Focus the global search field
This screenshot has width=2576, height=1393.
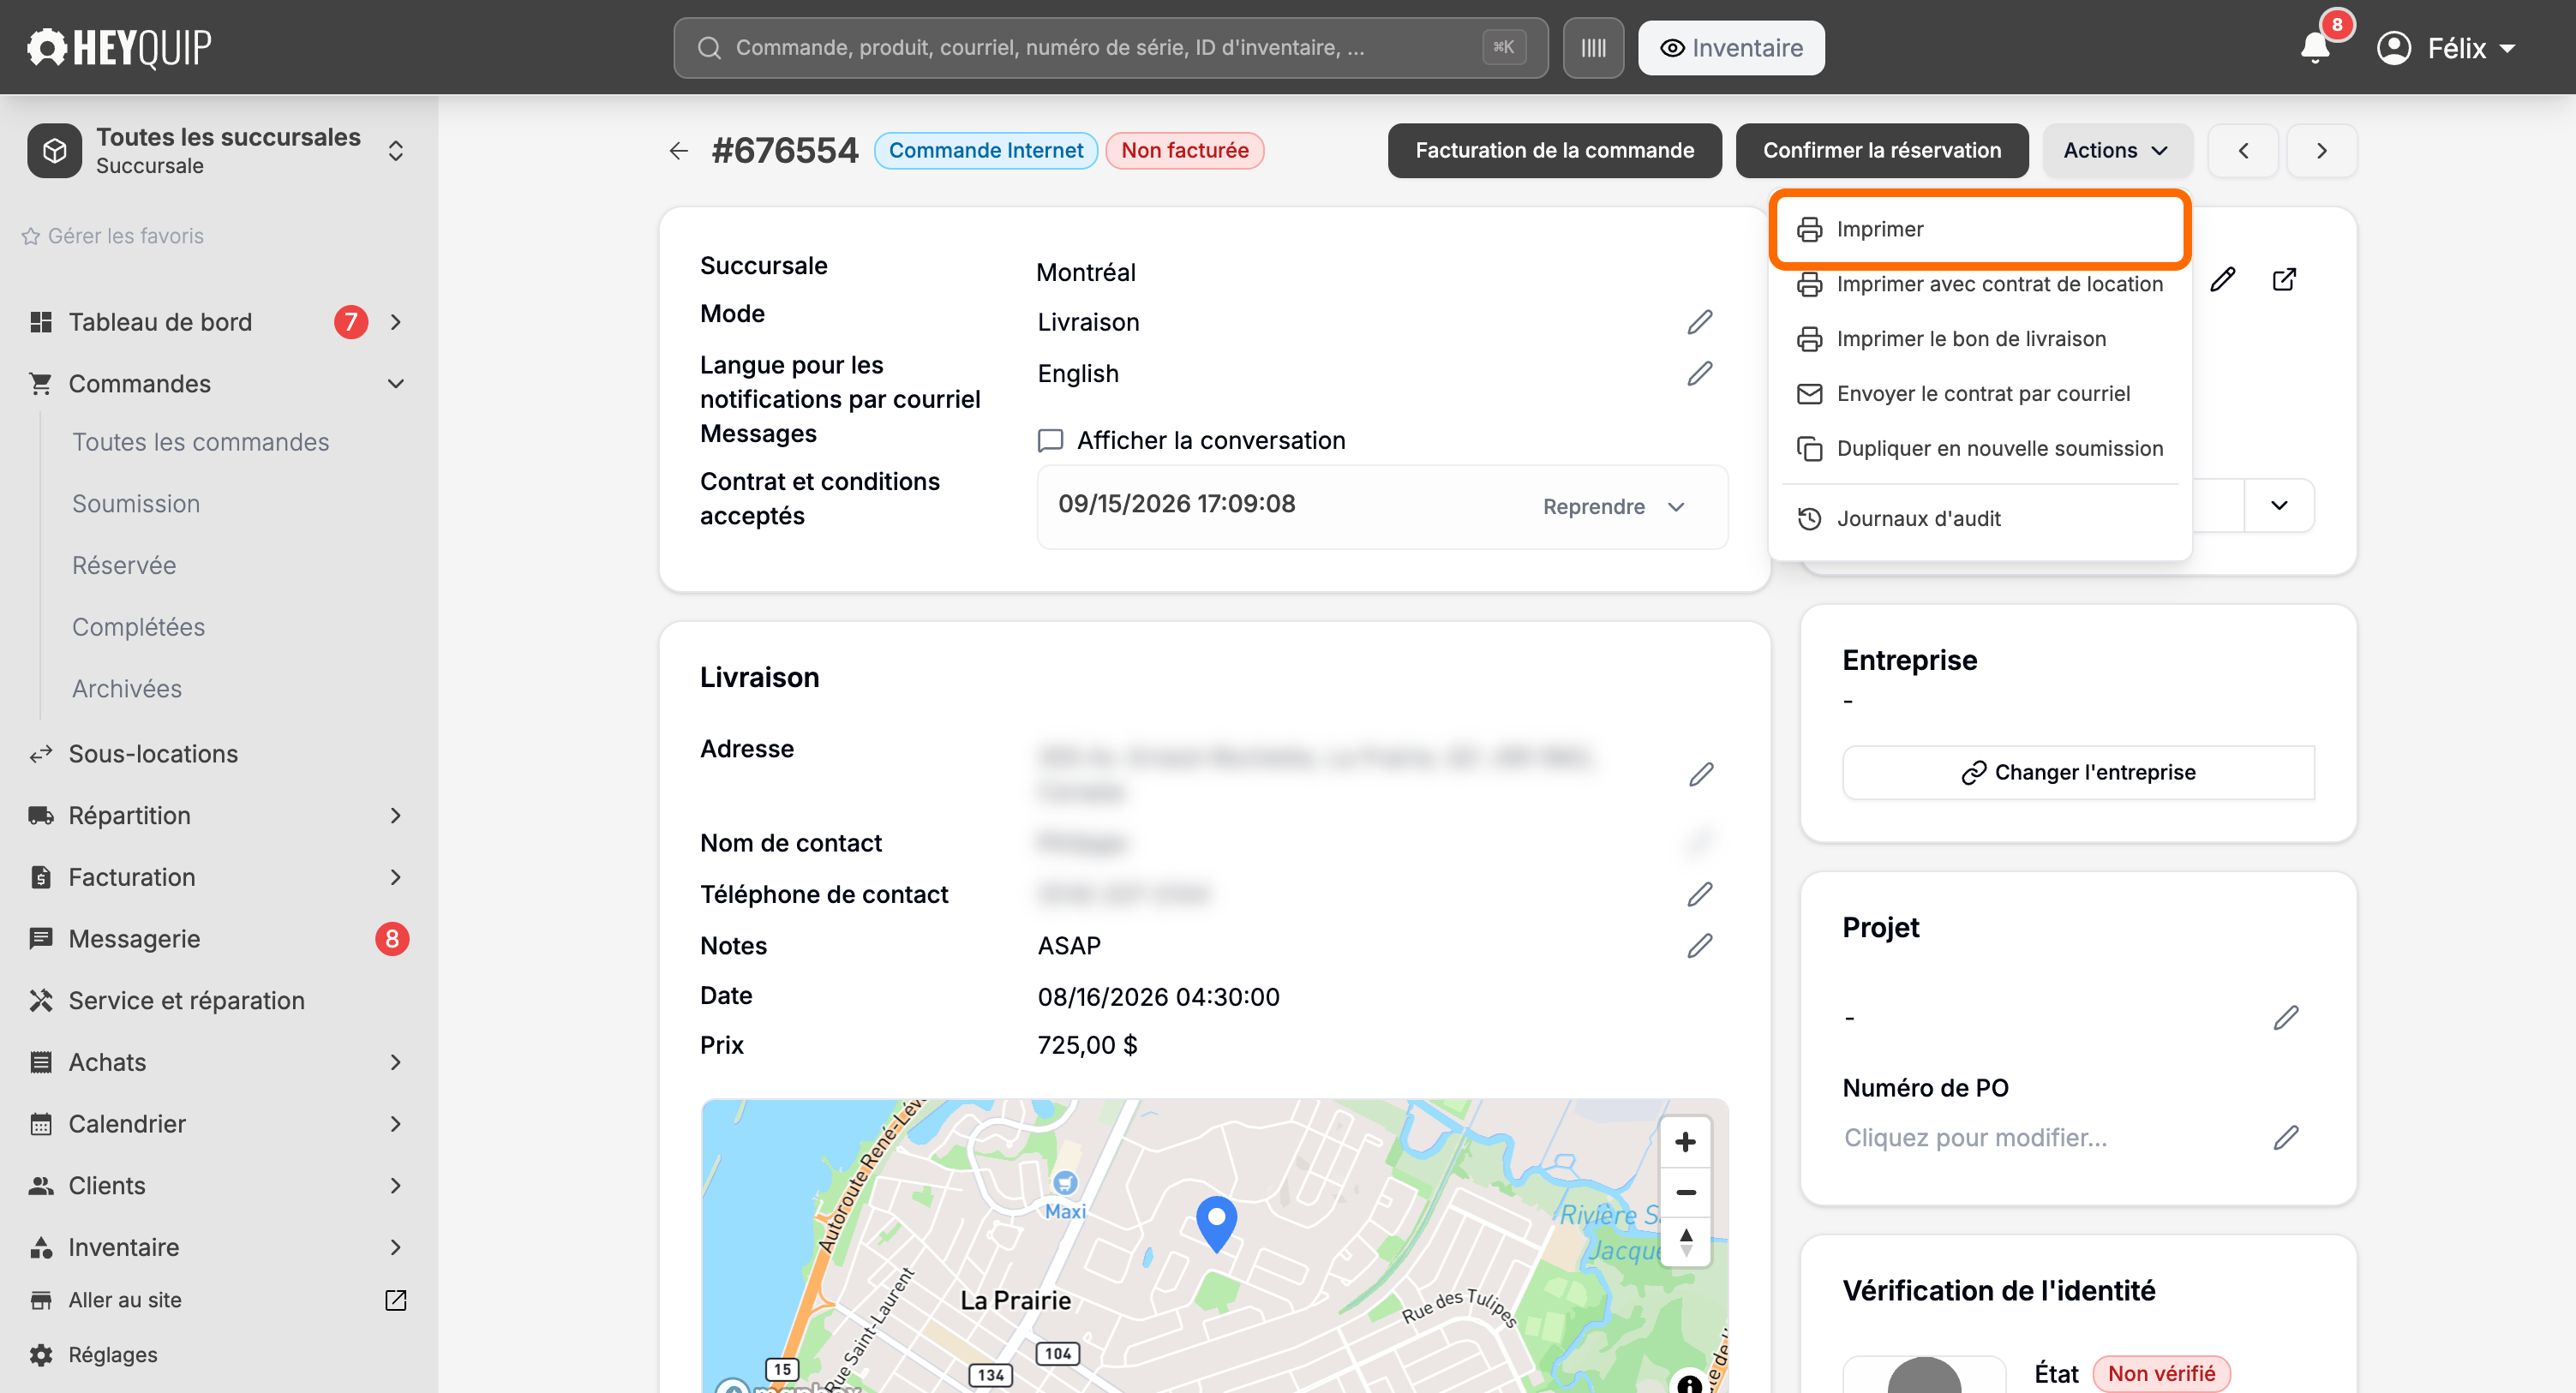pyautogui.click(x=1110, y=48)
